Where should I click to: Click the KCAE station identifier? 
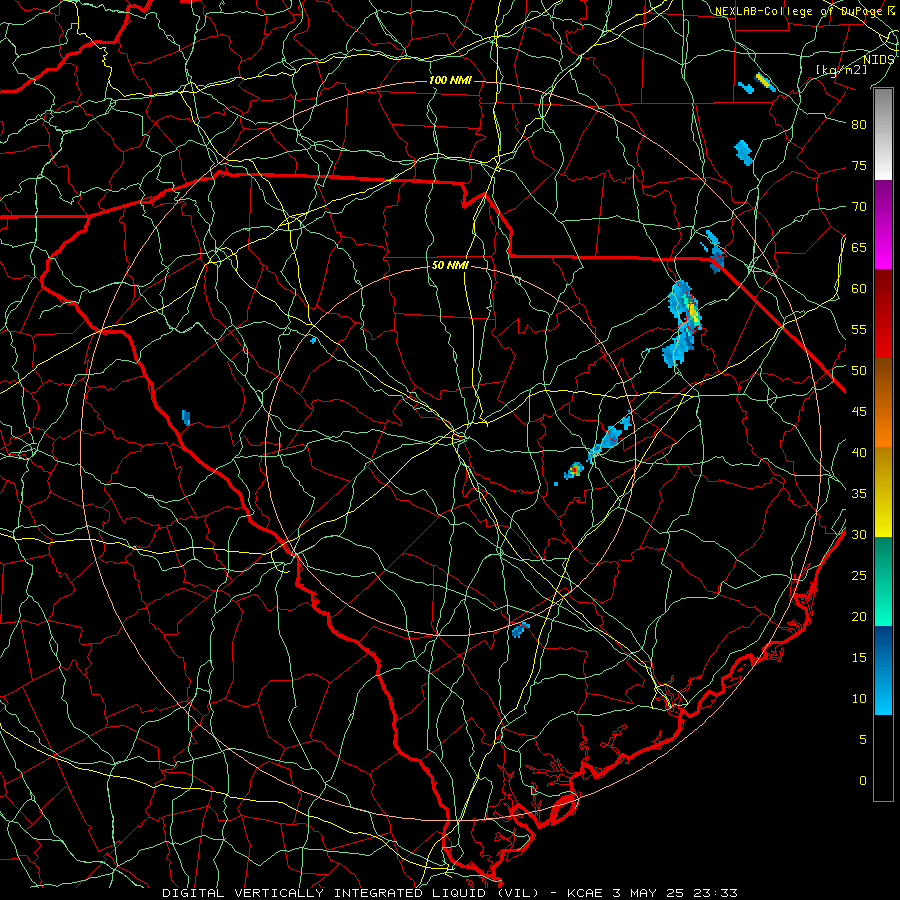pyautogui.click(x=584, y=893)
